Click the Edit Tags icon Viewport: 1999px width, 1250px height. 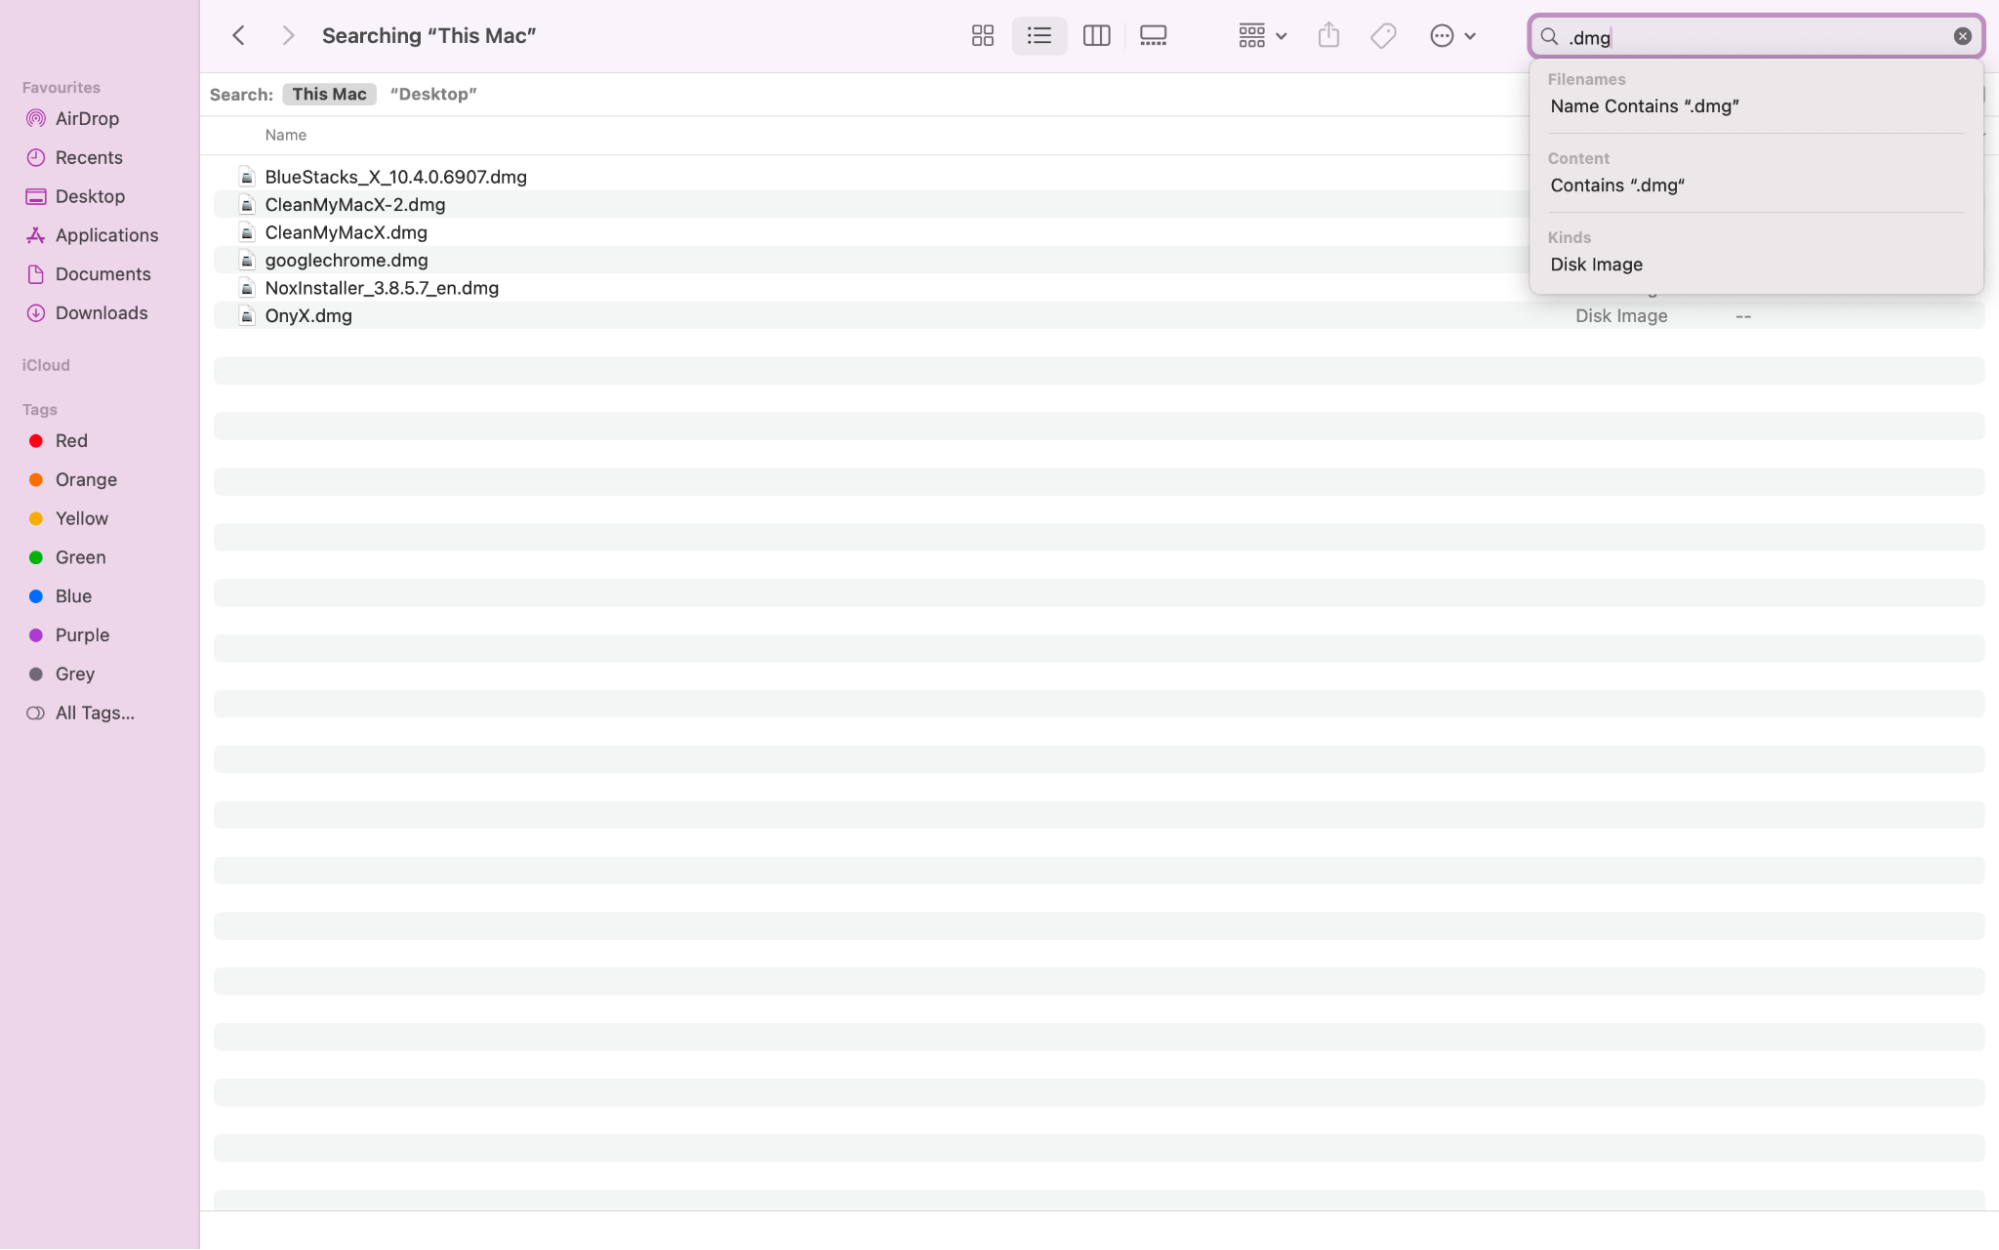[1383, 36]
